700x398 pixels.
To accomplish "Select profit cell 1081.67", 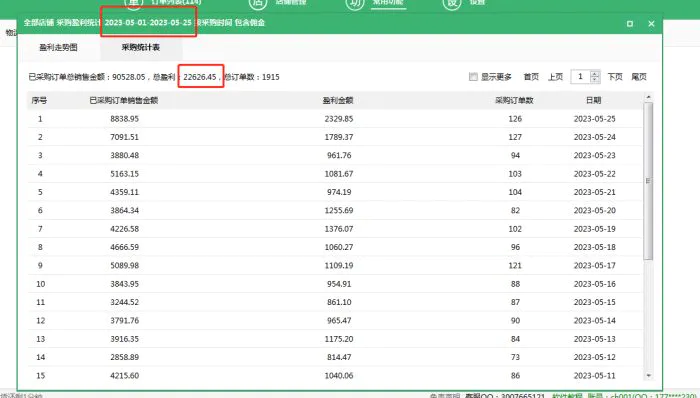I will pyautogui.click(x=339, y=174).
